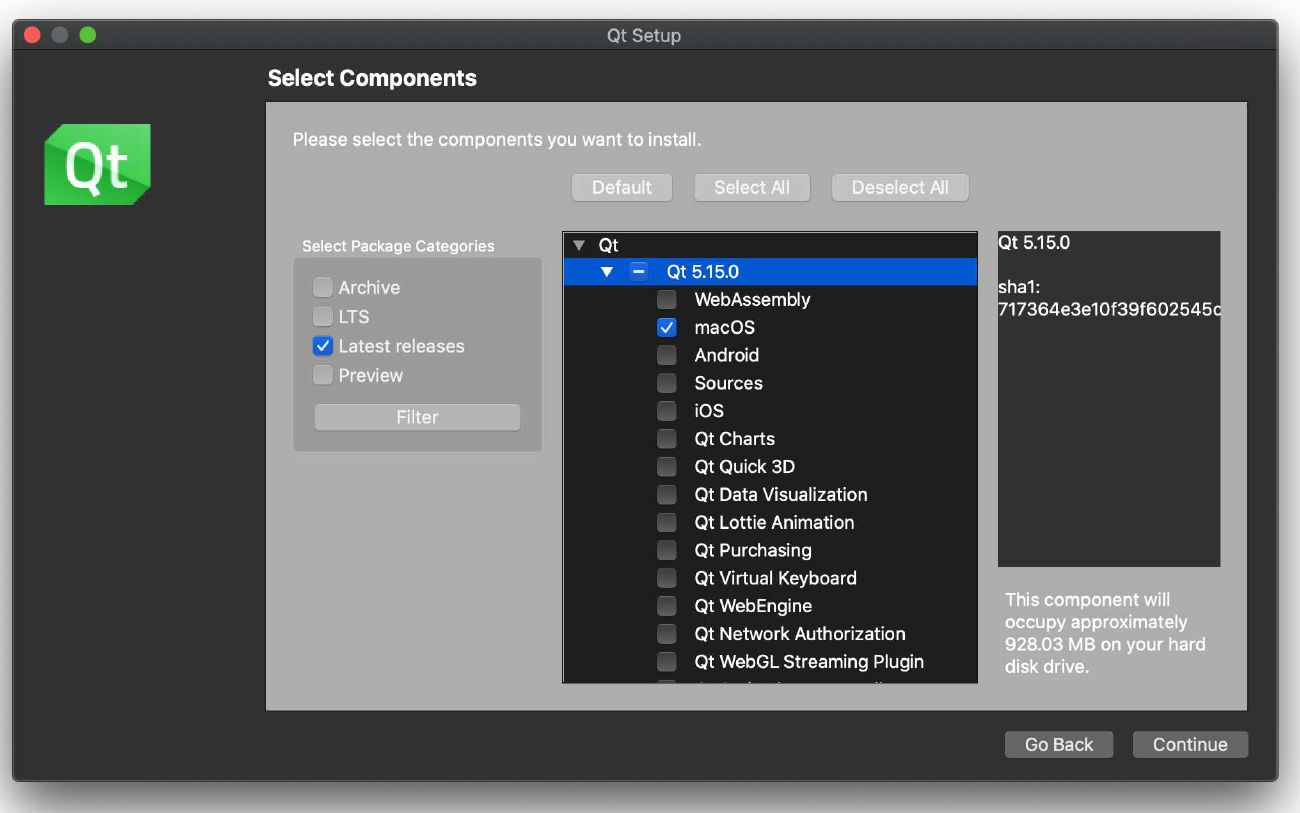Enable the Preview category checkbox
Viewport: 1300px width, 813px height.
point(322,375)
